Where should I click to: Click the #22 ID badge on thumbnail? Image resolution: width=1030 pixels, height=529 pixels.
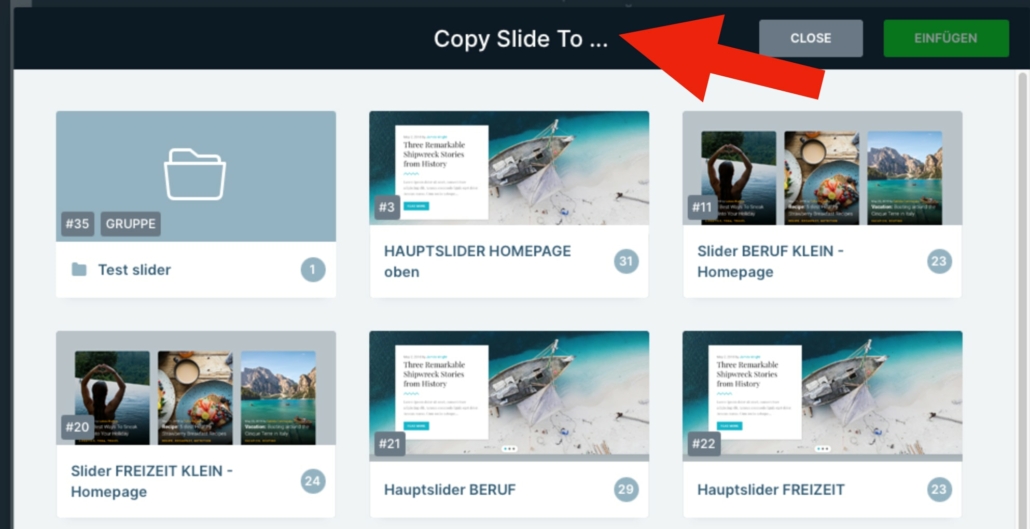click(704, 443)
